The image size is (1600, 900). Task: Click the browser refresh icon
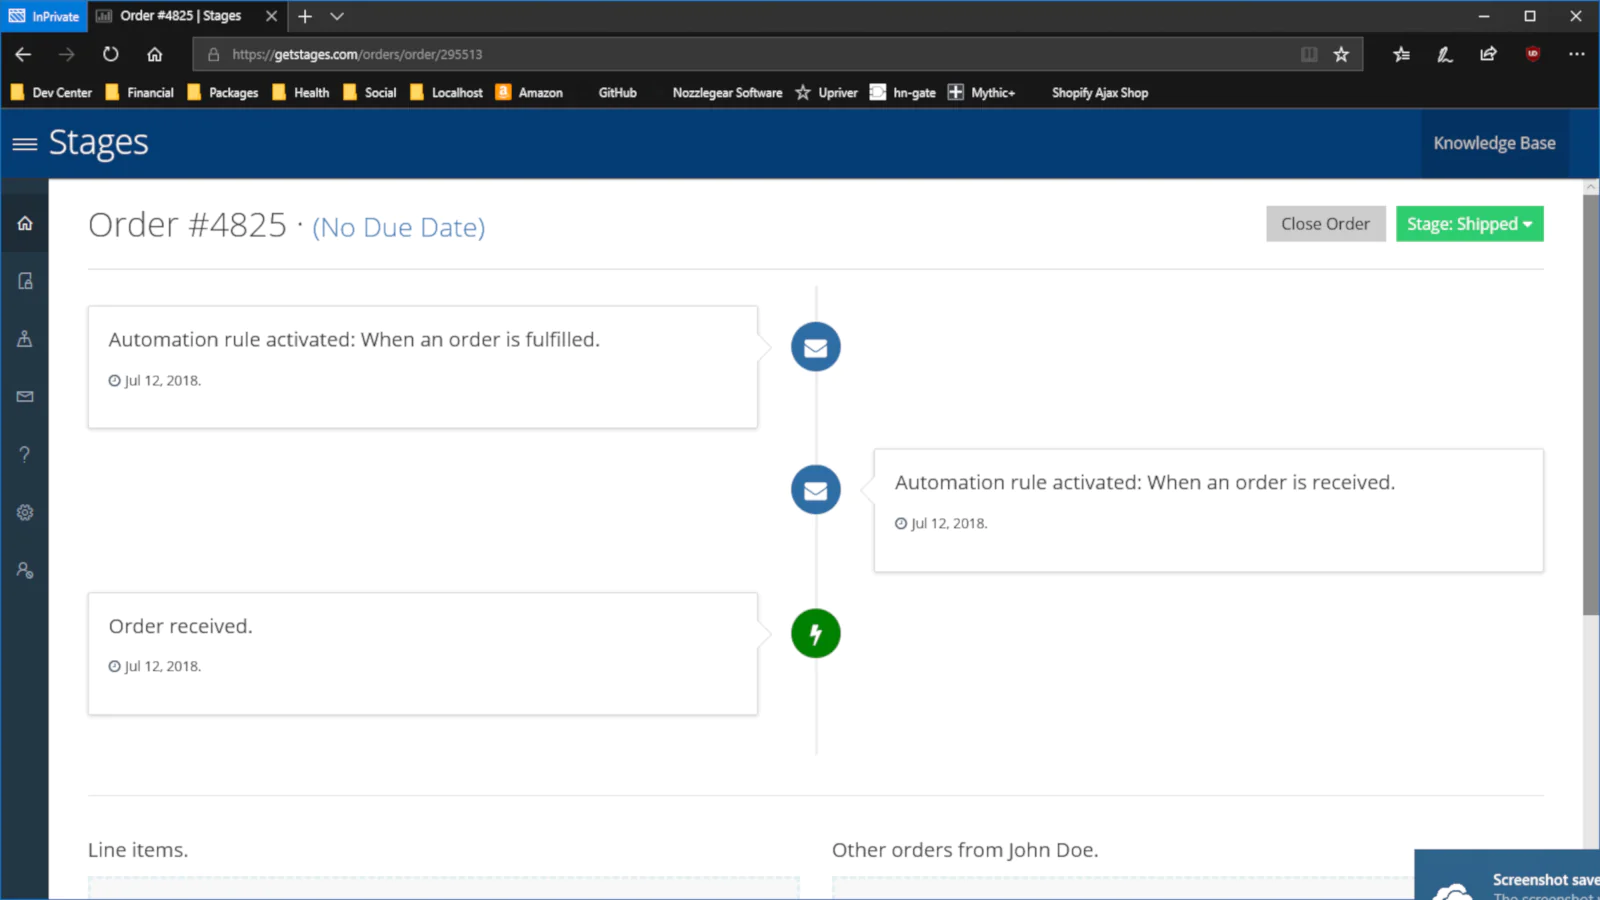111,54
